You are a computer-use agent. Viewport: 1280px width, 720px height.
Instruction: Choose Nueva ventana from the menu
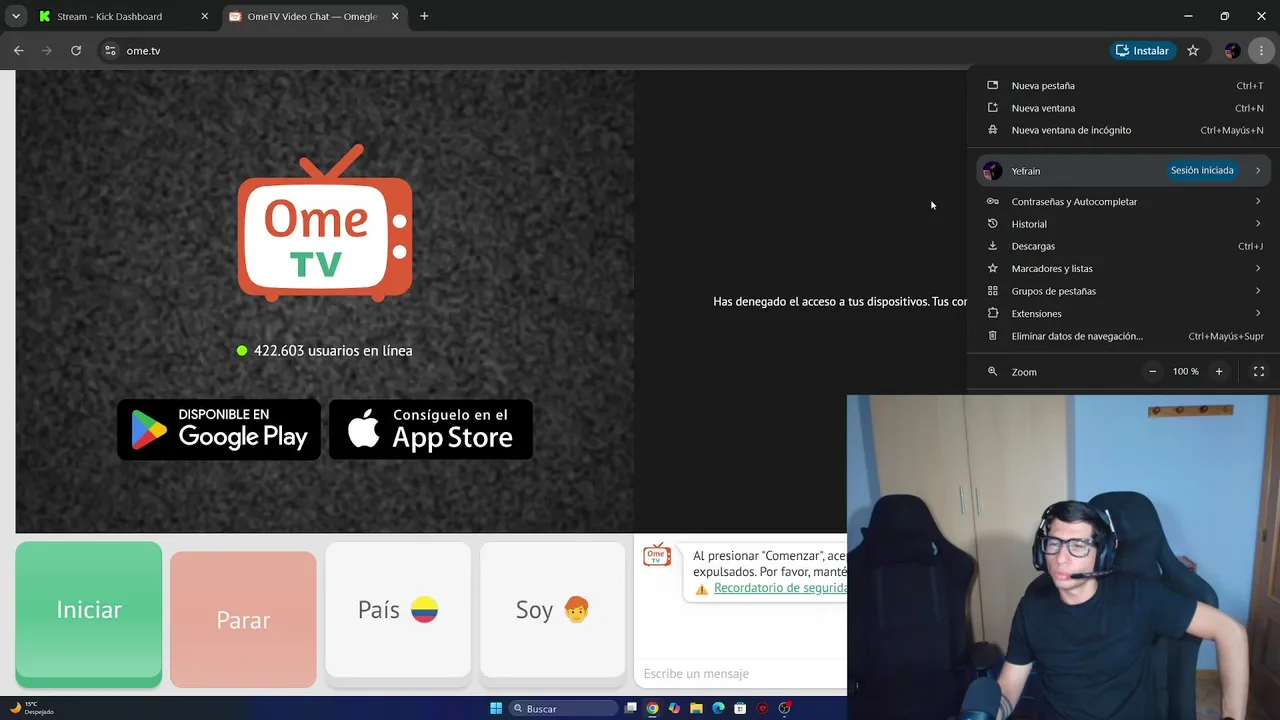click(1124, 108)
